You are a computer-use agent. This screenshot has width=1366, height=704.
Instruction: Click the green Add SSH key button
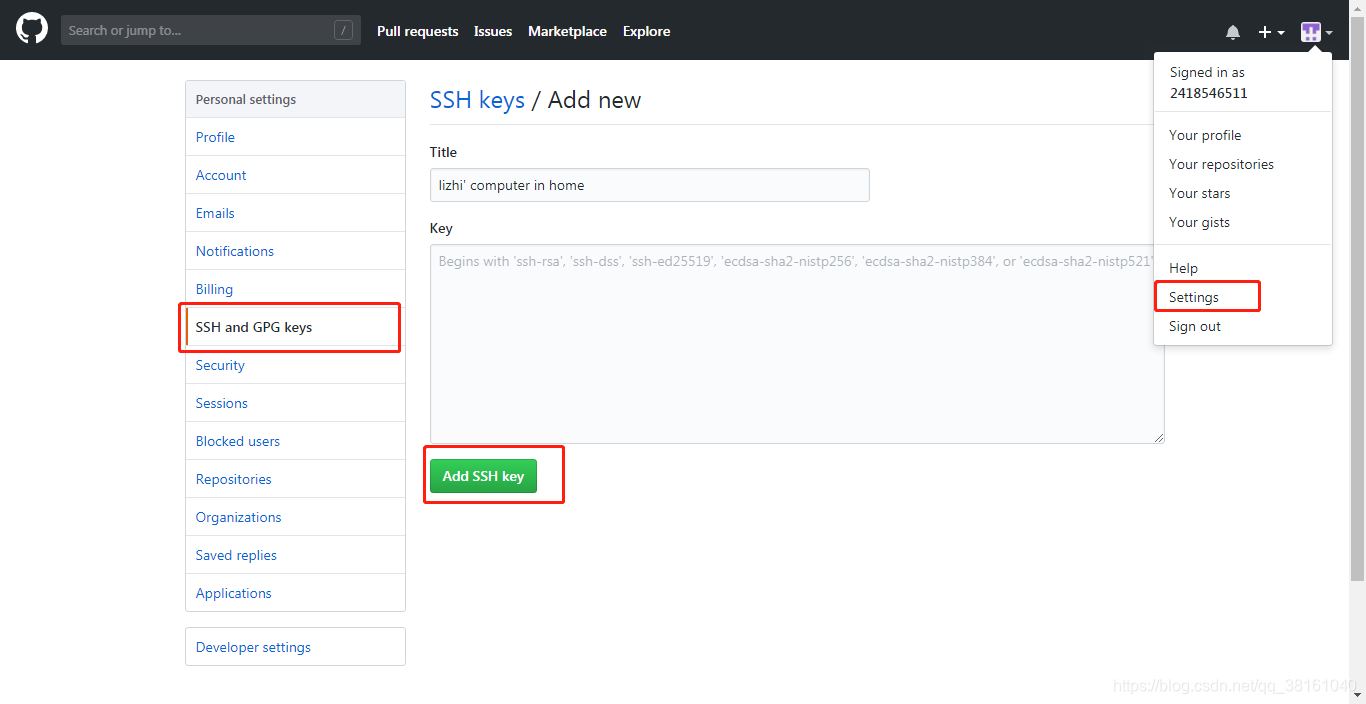[x=484, y=476]
